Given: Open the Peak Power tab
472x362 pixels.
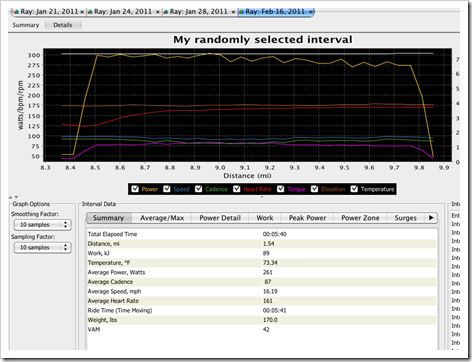Looking at the screenshot, I should tap(307, 218).
